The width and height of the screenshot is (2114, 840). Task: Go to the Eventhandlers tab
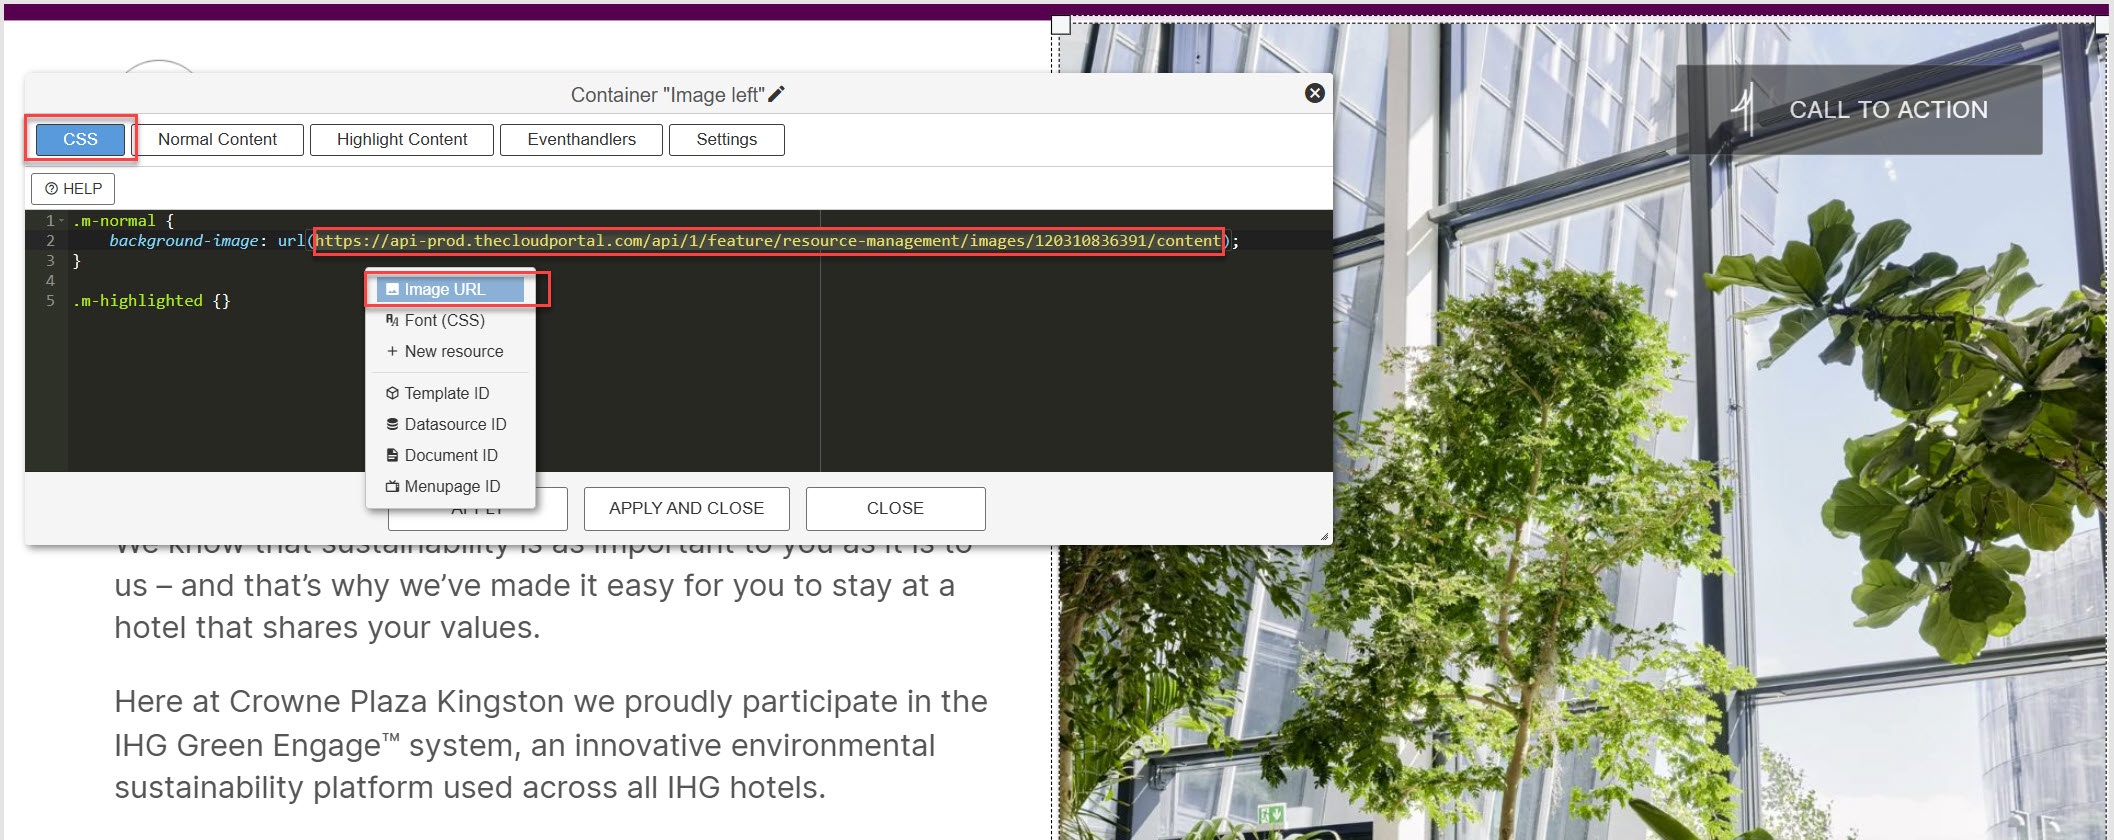pos(581,140)
